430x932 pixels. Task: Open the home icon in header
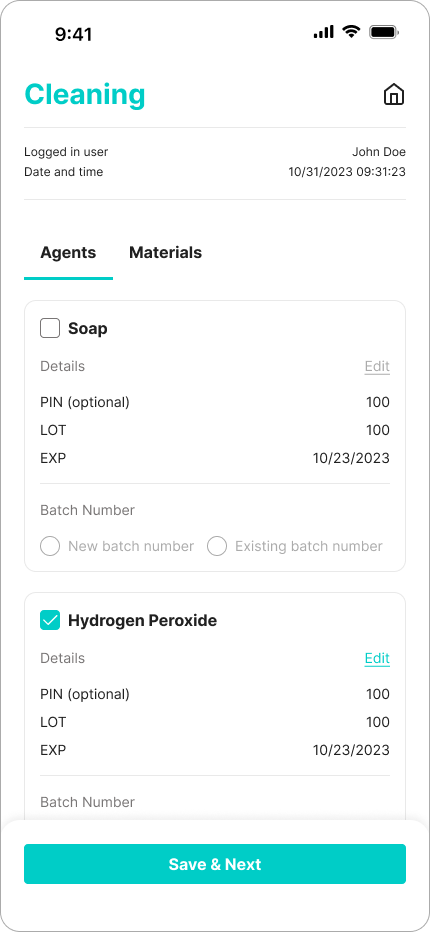[x=394, y=95]
